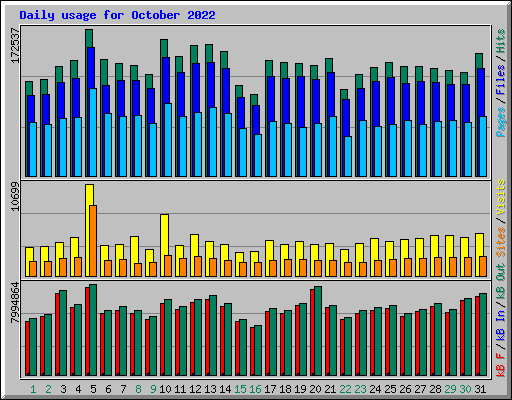This screenshot has width=512, height=400.
Task: Select day 5 on the x-axis
Action: pos(93,389)
